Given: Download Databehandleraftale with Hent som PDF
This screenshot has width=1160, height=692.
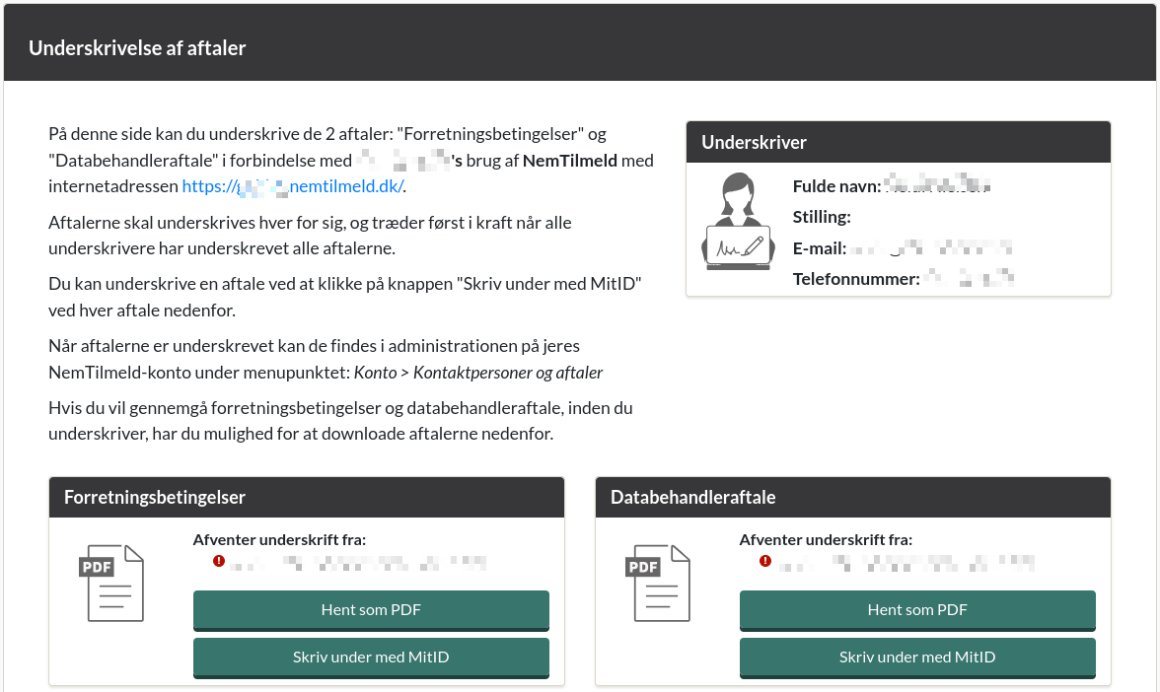Looking at the screenshot, I should coord(917,610).
